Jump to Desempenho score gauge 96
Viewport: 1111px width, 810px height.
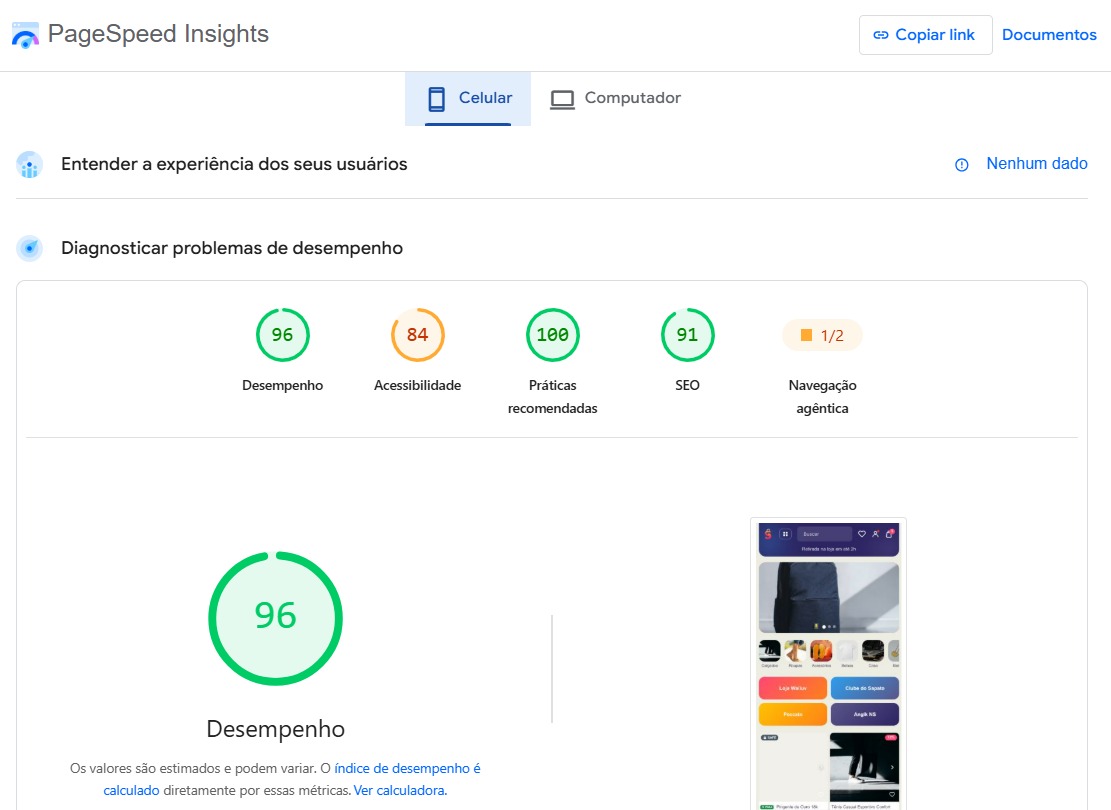[x=283, y=334]
